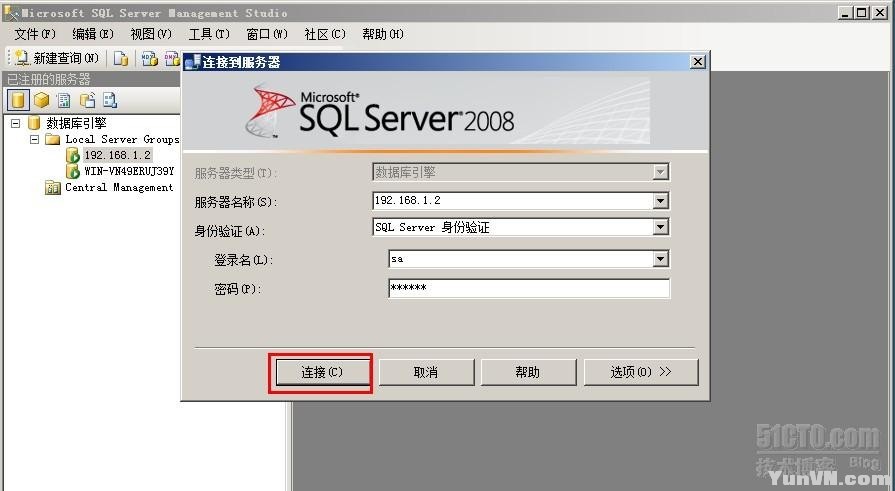This screenshot has height=491, width=895.
Task: Click the Central Management folder icon
Action: pos(53,187)
